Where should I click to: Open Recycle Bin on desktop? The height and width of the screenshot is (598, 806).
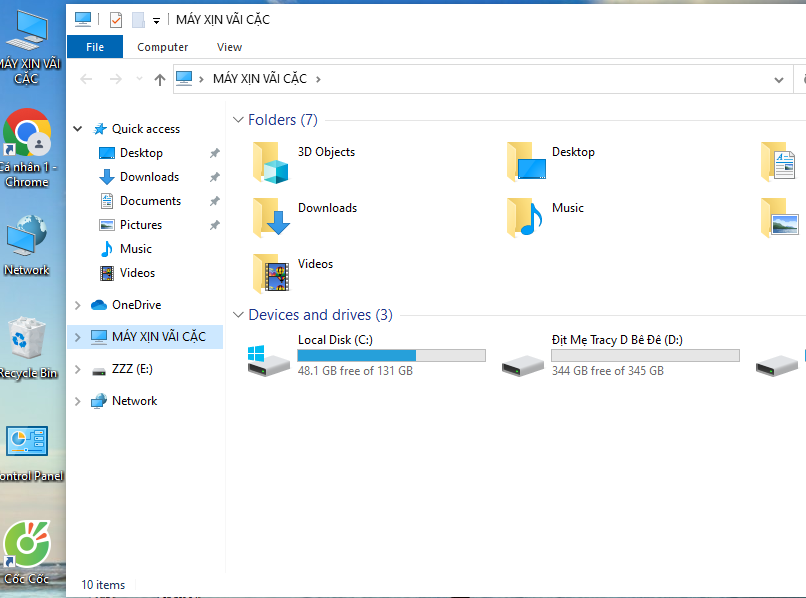click(x=26, y=341)
